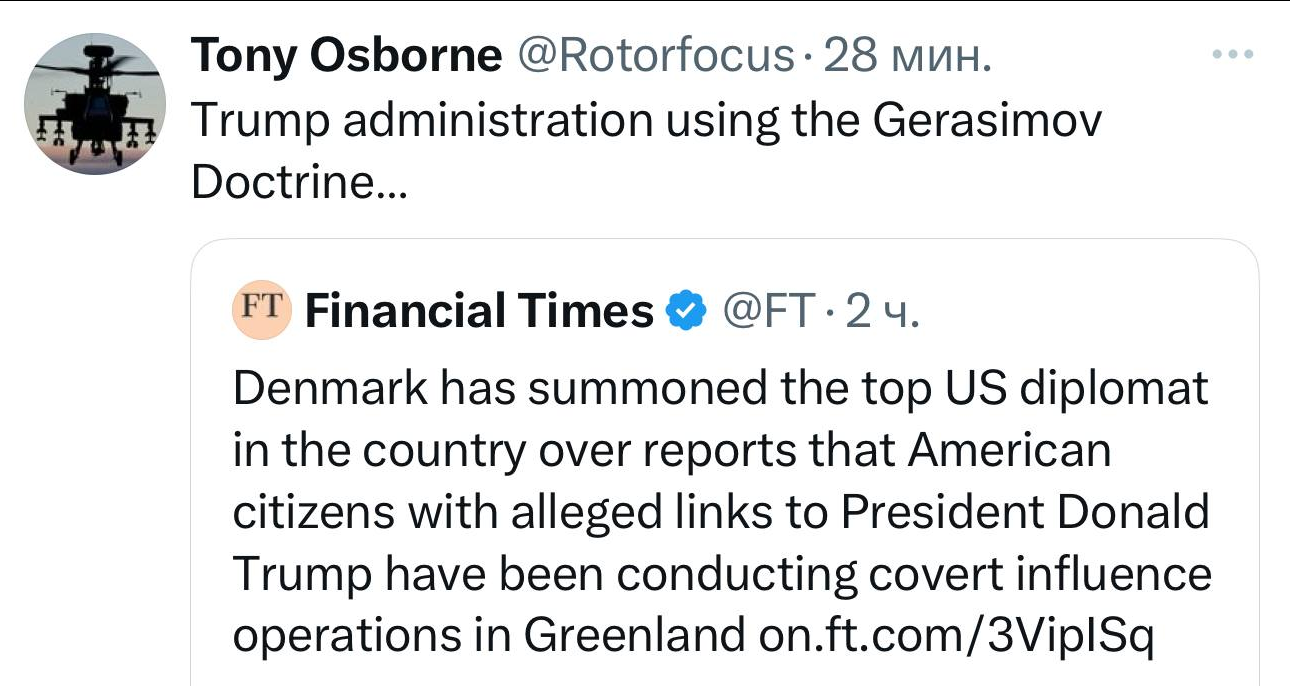Open the Financial Times account name
1290x686 pixels.
(x=479, y=311)
